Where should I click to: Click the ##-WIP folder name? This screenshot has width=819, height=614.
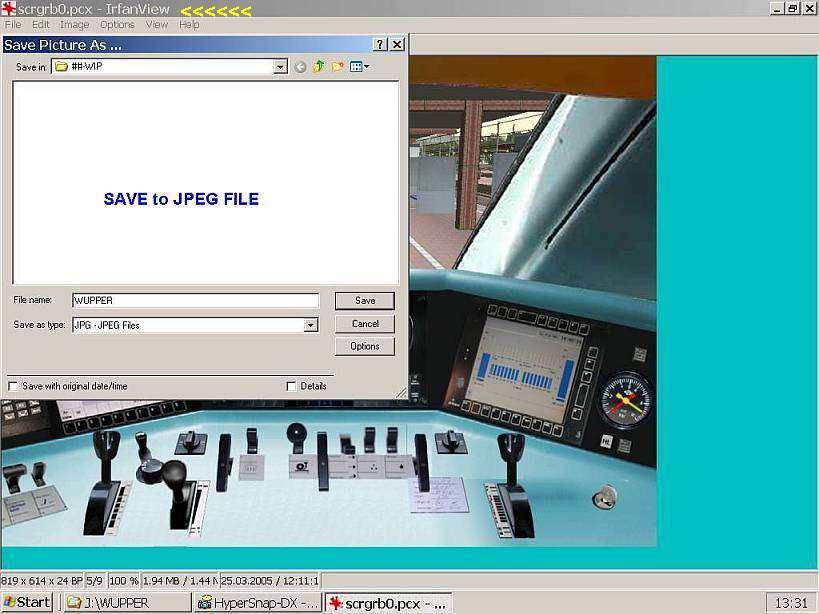coord(87,66)
